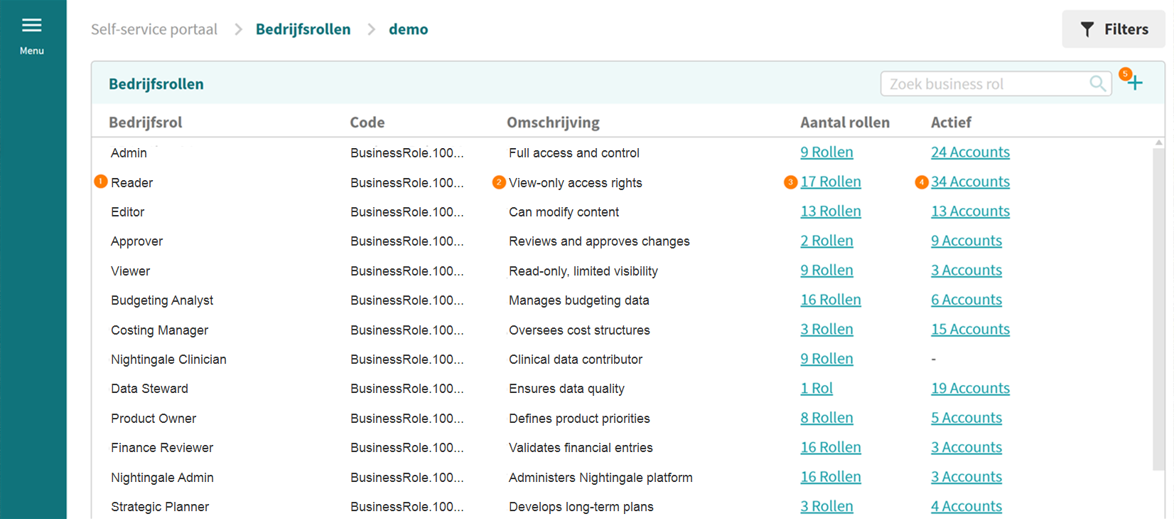Open 17 Rollen link for Reader
The width and height of the screenshot is (1174, 519).
point(830,182)
